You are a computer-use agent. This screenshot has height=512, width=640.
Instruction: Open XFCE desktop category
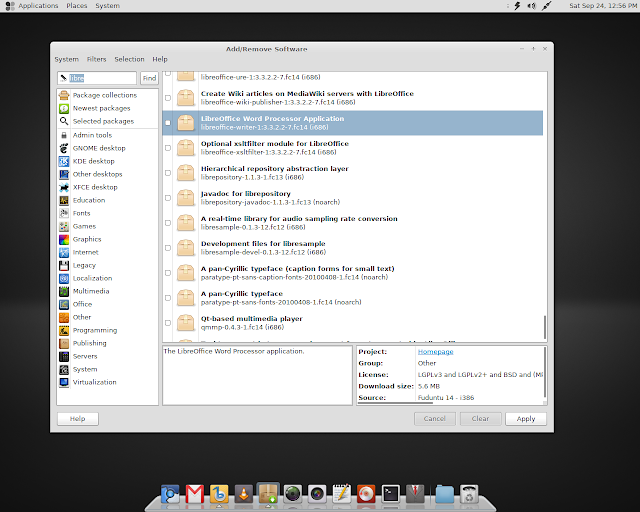point(95,187)
